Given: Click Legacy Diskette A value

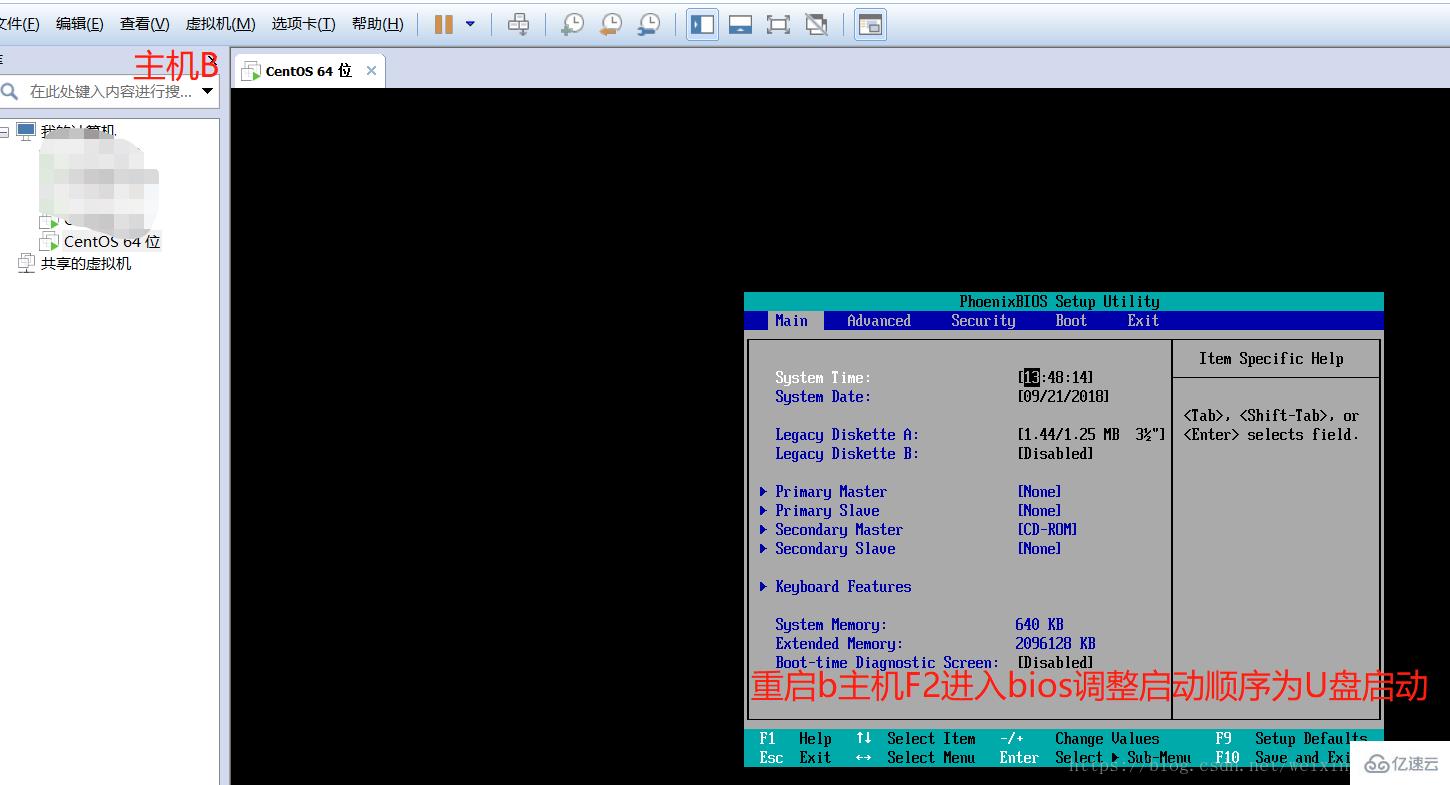Looking at the screenshot, I should (1092, 435).
